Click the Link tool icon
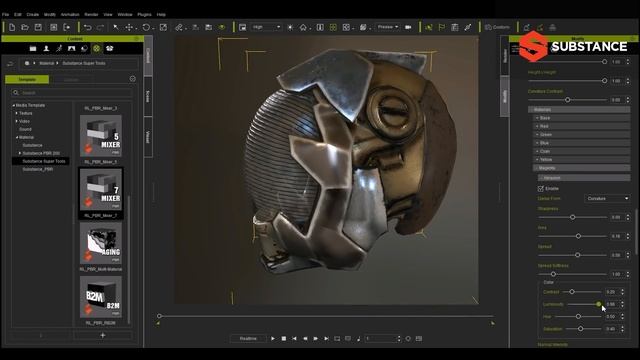This screenshot has height=360, width=640. [179, 27]
